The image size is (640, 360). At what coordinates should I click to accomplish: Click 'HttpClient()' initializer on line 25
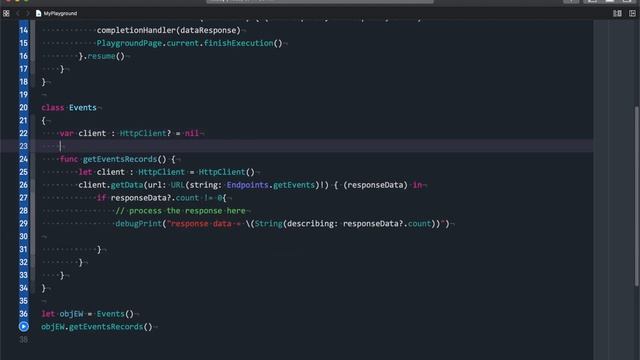(227, 172)
